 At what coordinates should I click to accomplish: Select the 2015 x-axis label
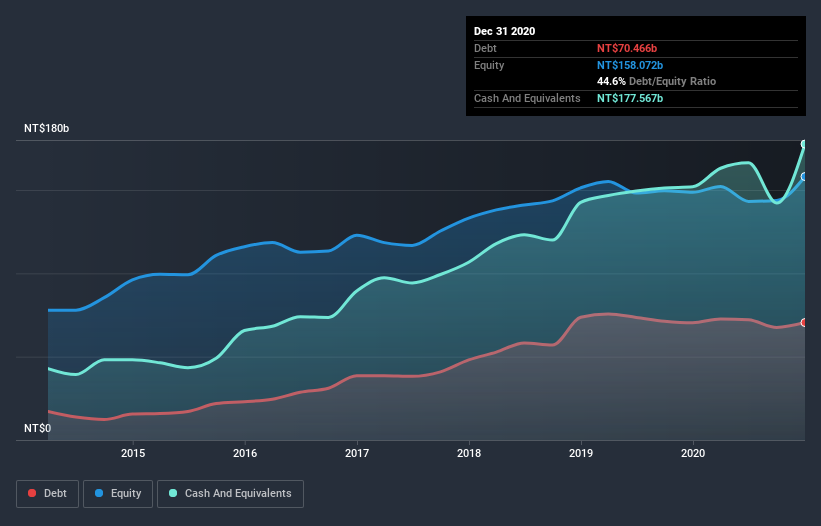tap(133, 453)
